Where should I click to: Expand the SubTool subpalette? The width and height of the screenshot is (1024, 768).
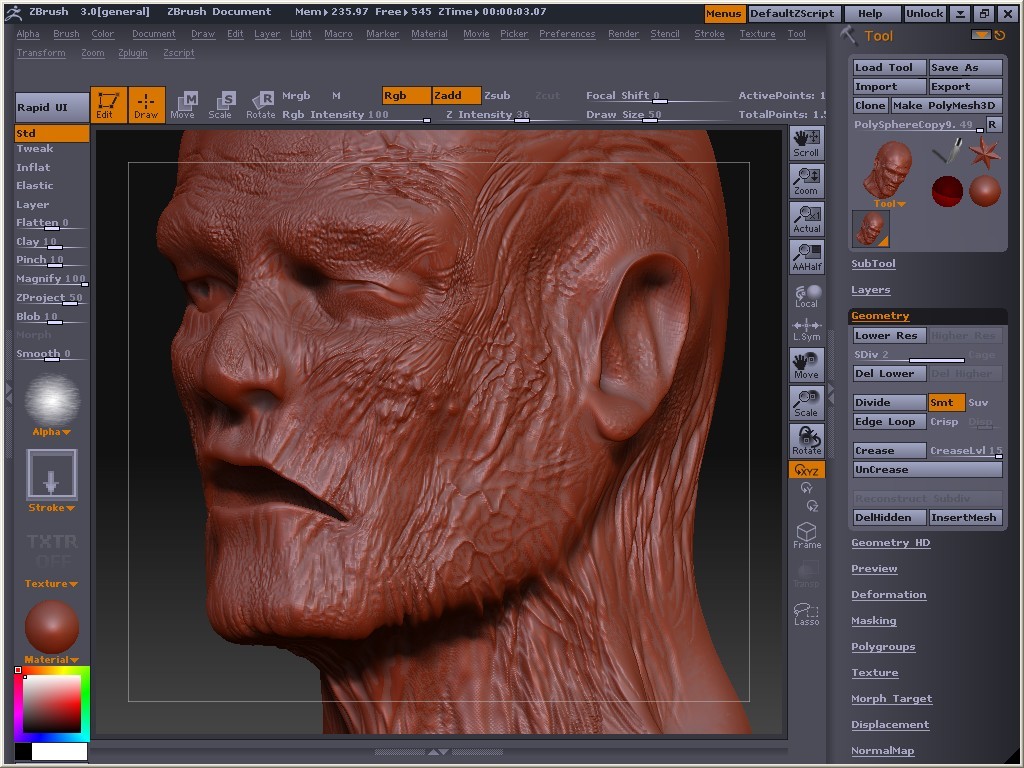[x=873, y=264]
